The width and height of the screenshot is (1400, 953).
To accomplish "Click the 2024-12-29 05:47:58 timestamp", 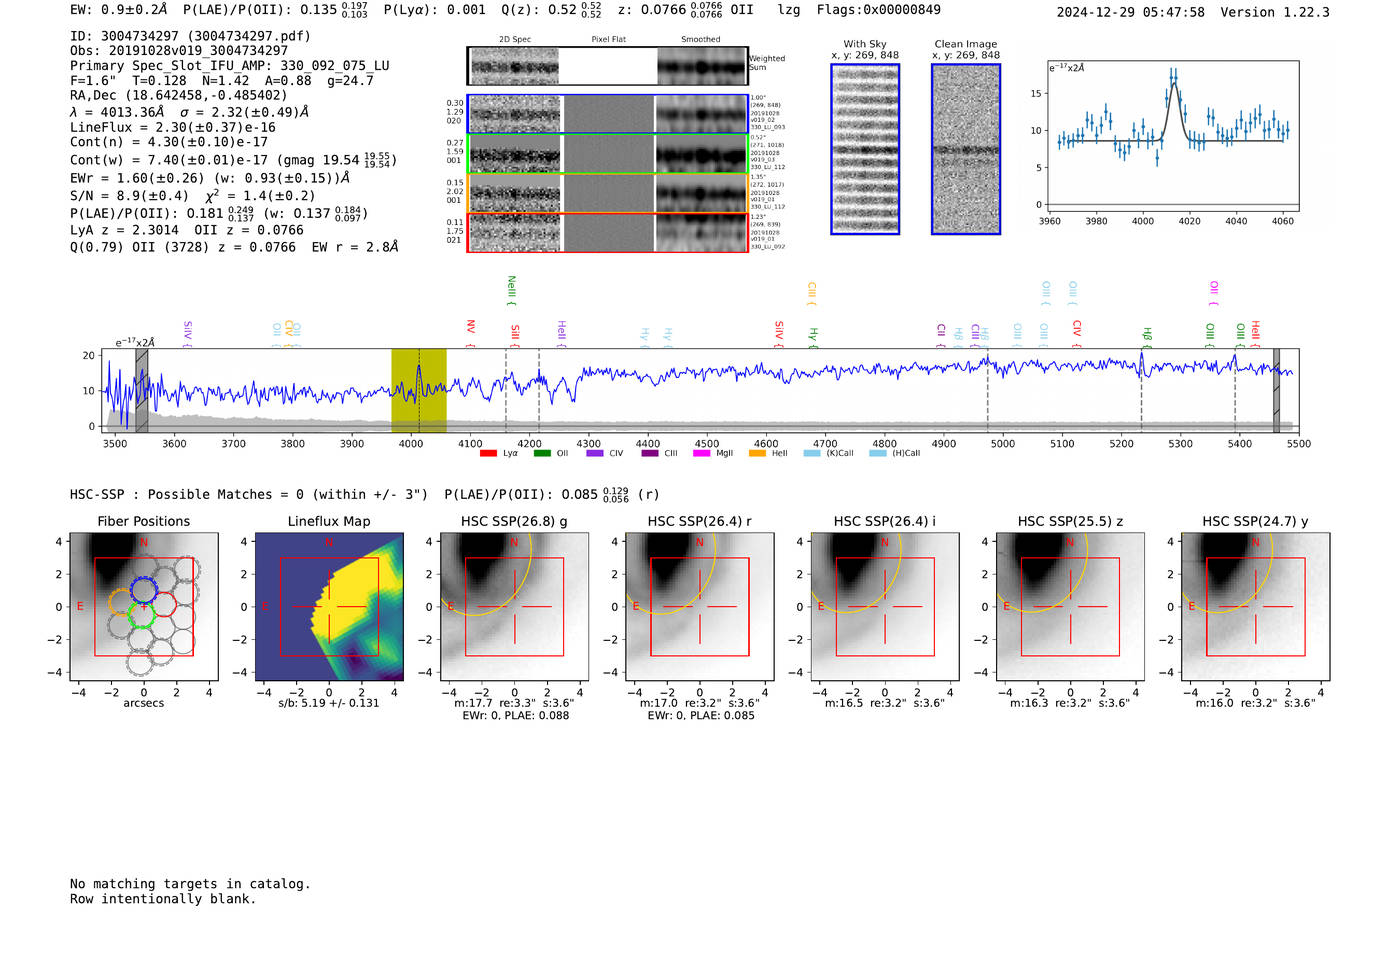I will pos(1130,12).
